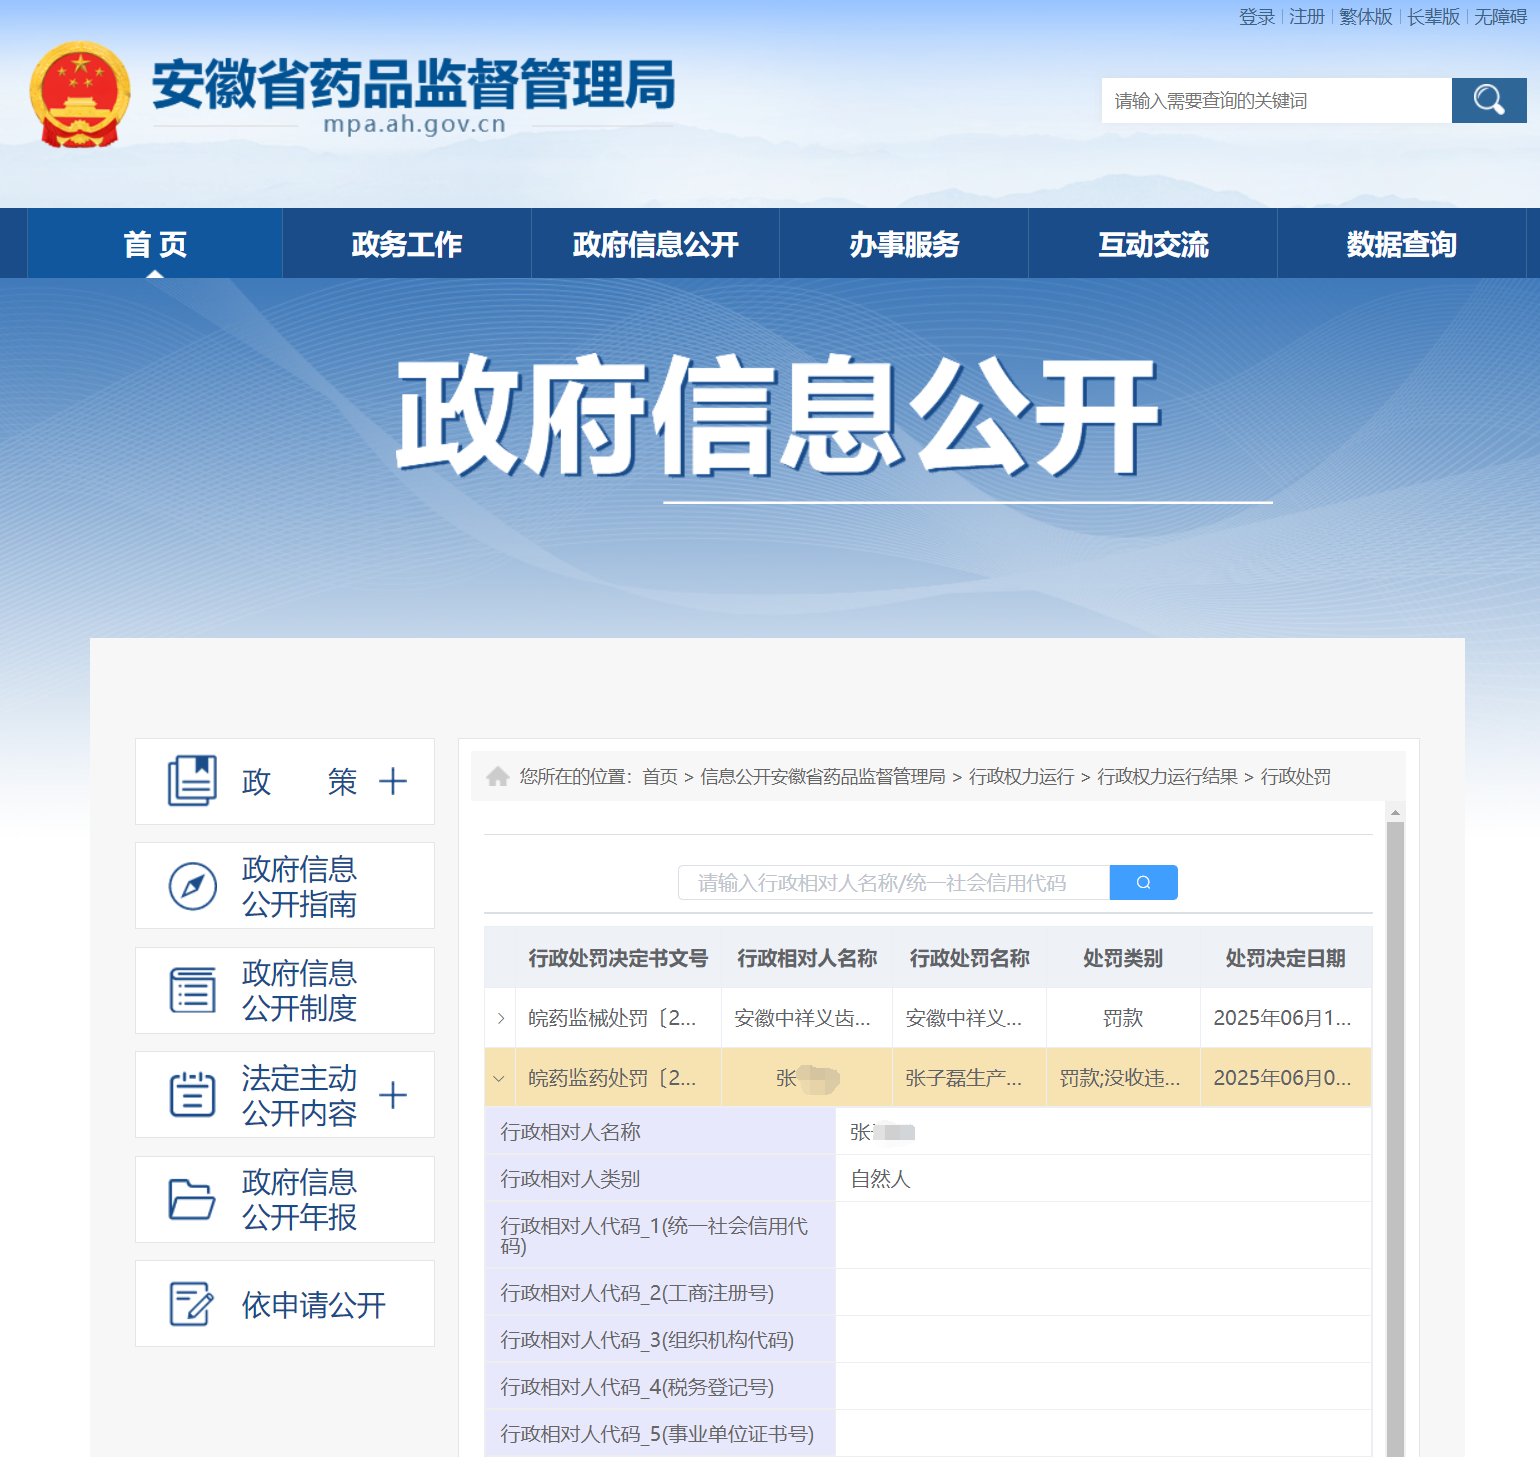
Task: Click the 安徽中祥义齿... name cell
Action: click(x=807, y=1018)
